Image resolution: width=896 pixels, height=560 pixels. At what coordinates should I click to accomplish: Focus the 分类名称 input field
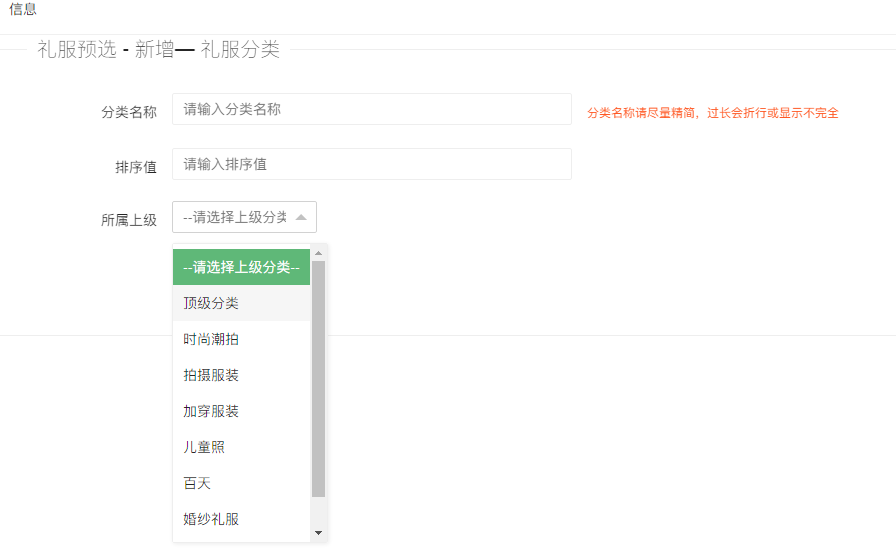pyautogui.click(x=371, y=109)
